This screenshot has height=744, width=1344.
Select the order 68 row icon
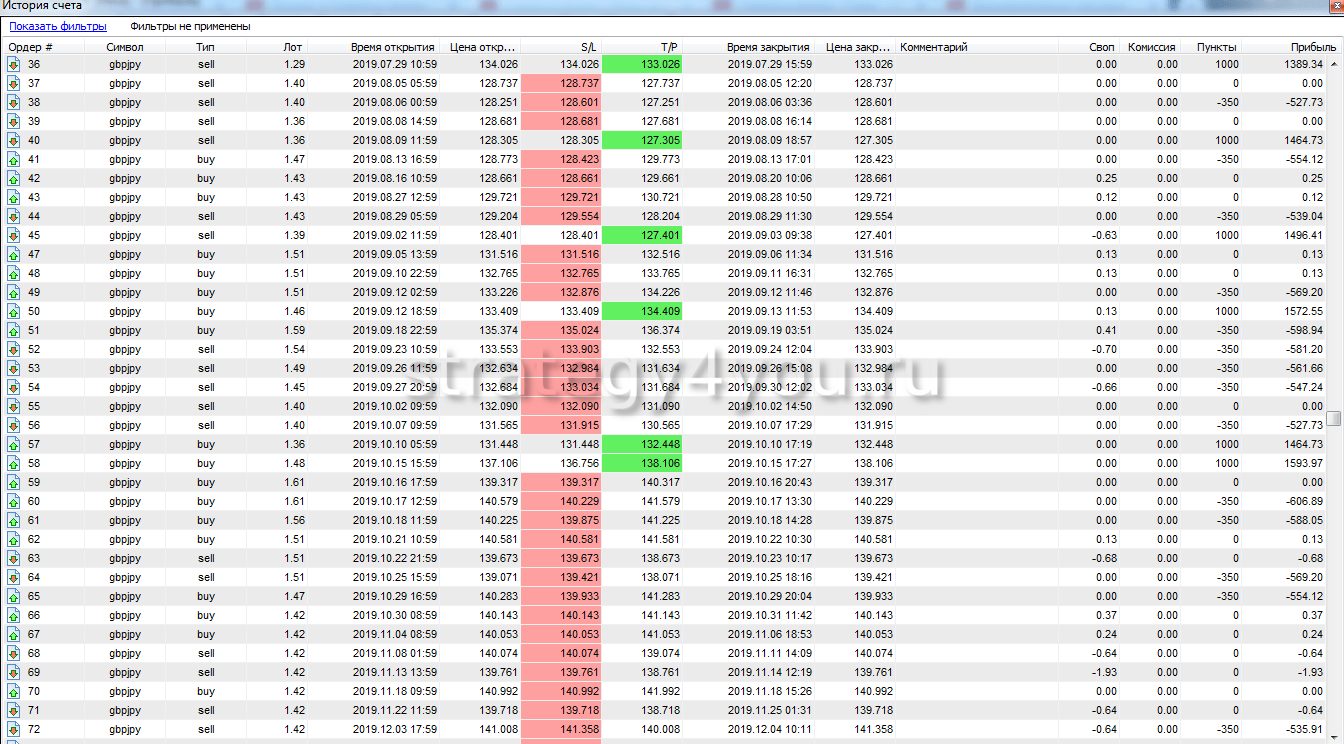14,653
